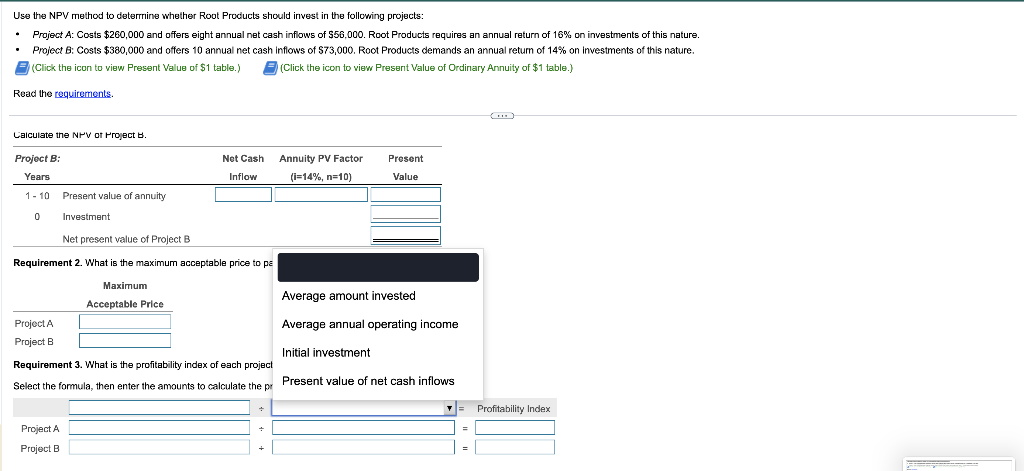This screenshot has height=471, width=1024.
Task: Click Project B denominator input field
Action: click(363, 447)
